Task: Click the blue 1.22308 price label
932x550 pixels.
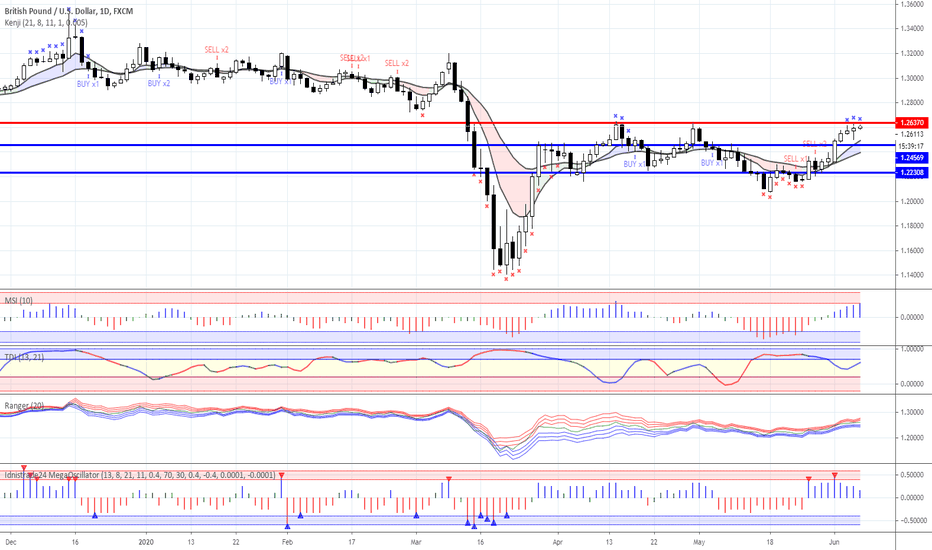Action: [912, 172]
